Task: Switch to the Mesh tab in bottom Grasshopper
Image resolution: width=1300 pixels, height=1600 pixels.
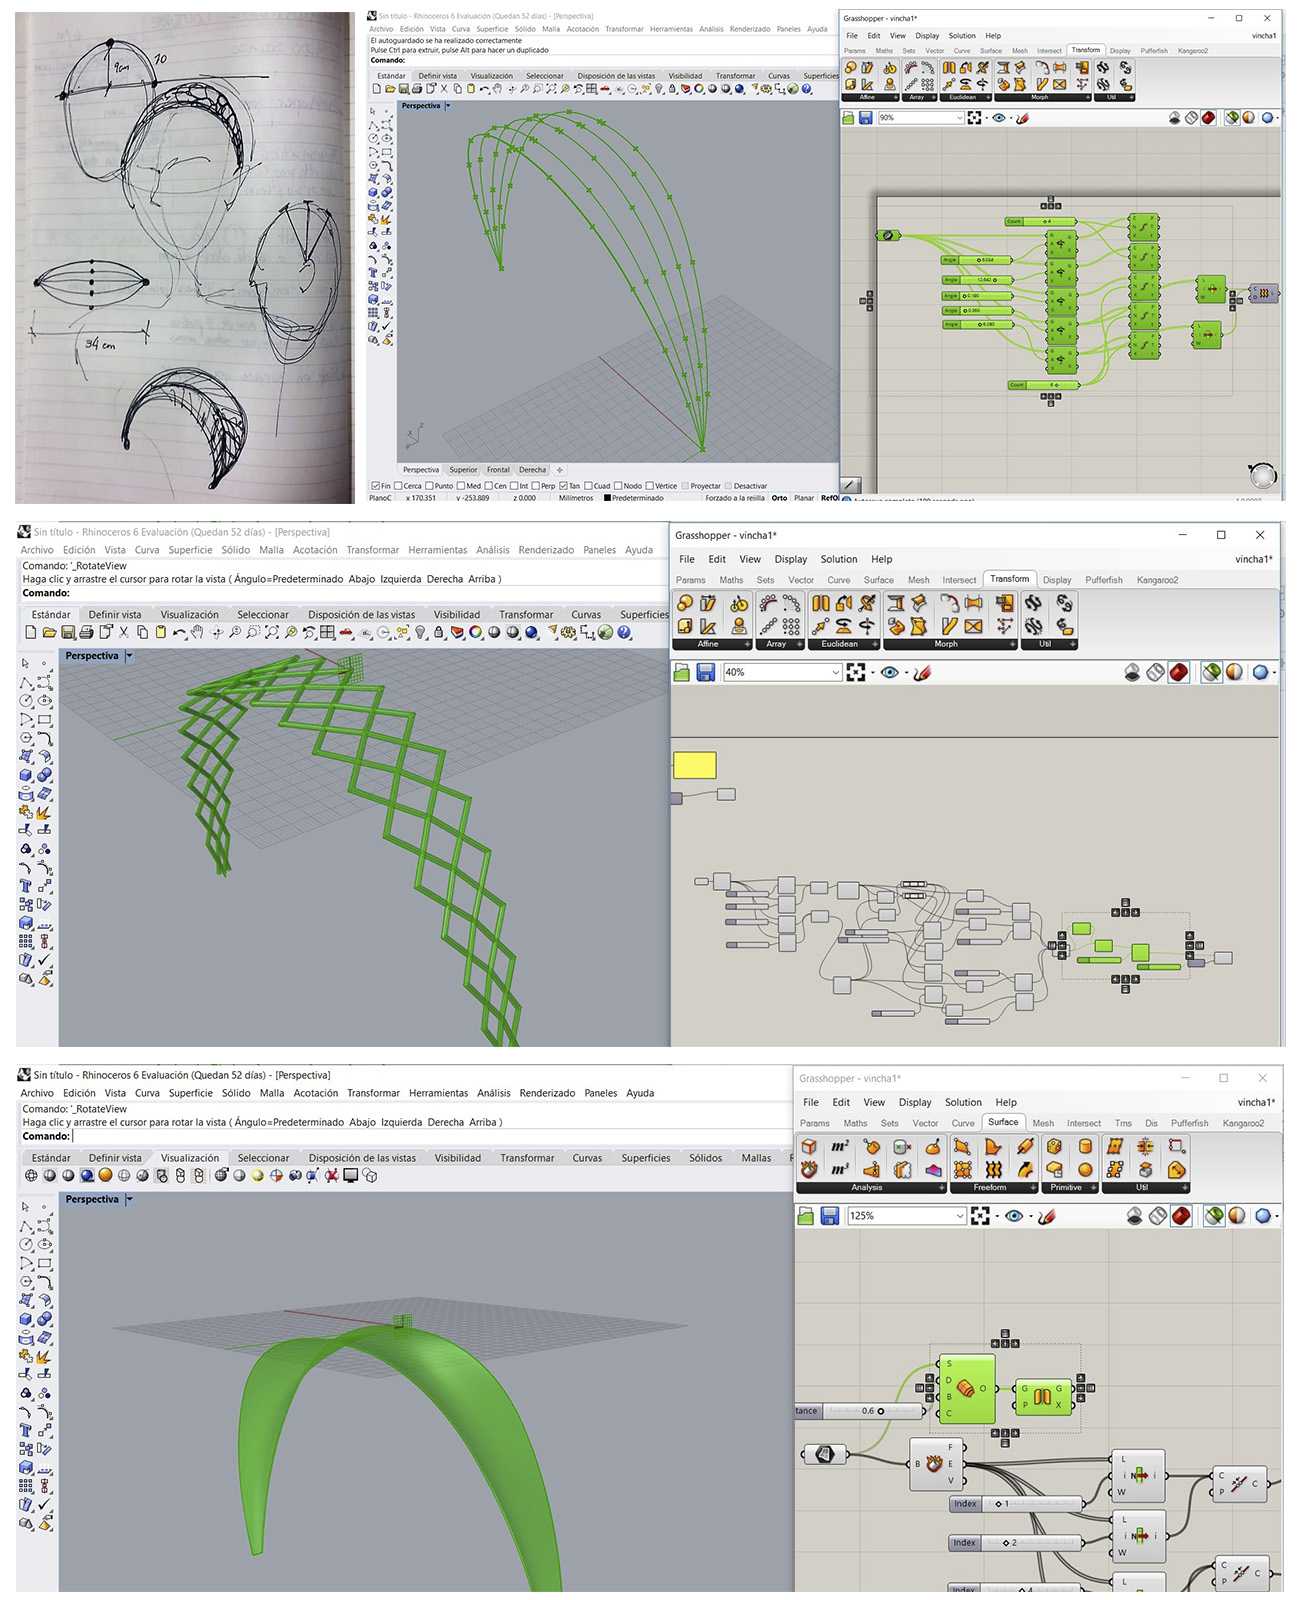Action: click(x=1043, y=1123)
